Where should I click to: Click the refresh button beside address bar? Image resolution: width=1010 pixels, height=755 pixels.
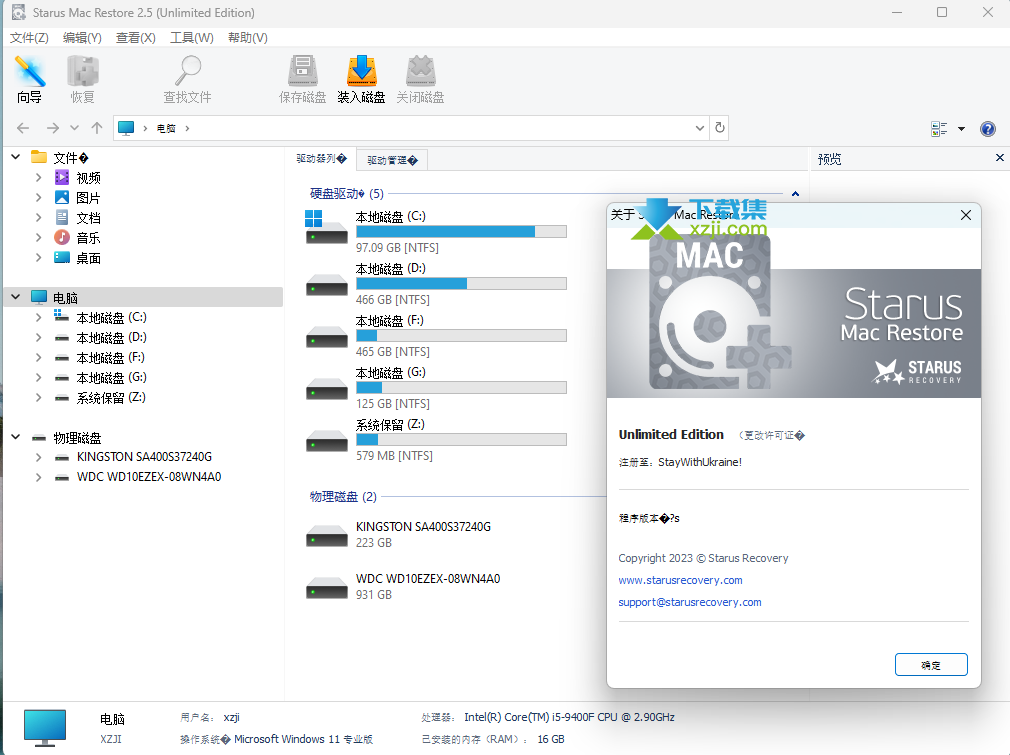click(x=719, y=128)
